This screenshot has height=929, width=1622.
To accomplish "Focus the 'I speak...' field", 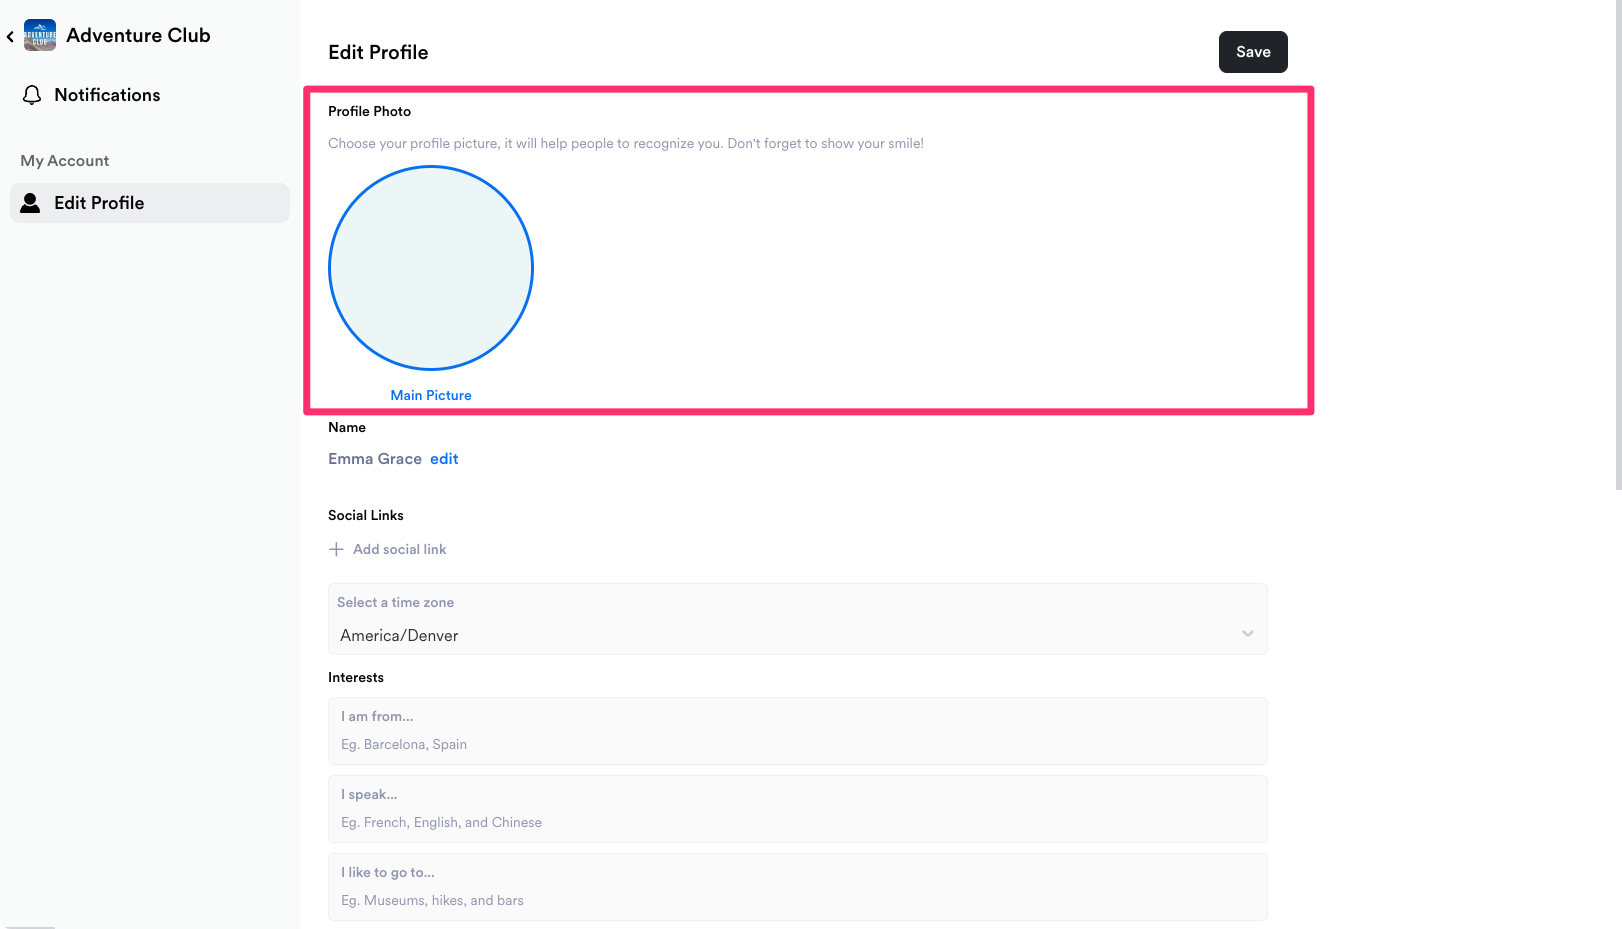I will point(797,809).
